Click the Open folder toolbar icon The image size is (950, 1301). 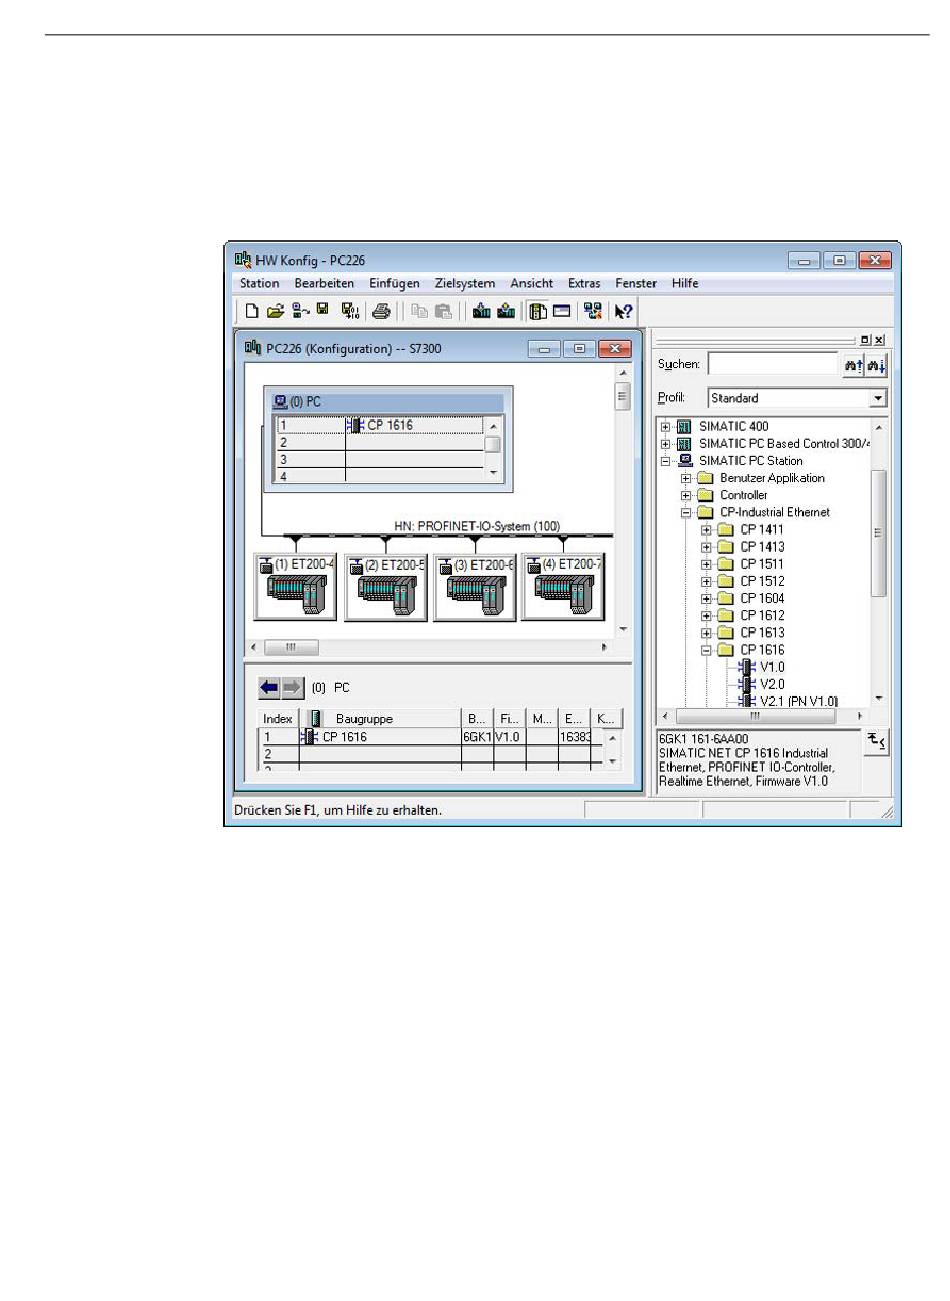point(275,311)
